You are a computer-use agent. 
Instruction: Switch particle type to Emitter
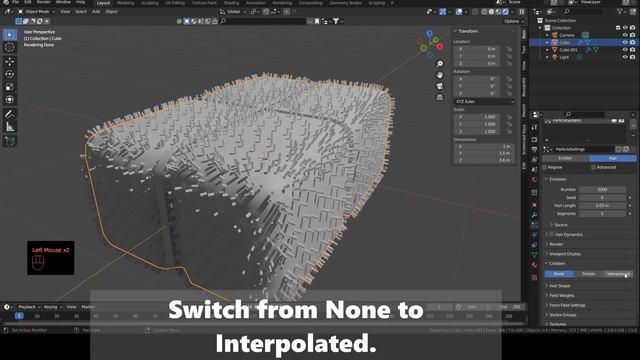(565, 158)
